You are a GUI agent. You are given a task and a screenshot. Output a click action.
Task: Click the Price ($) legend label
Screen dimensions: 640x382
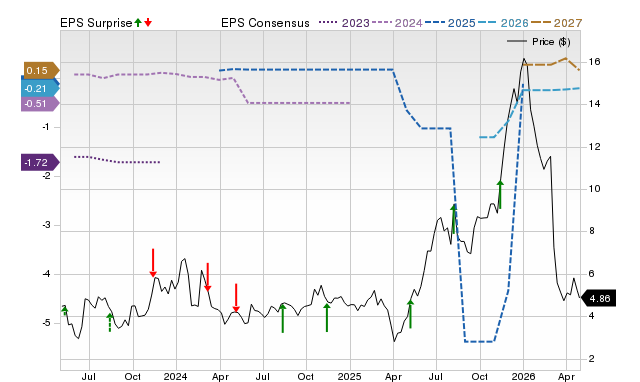point(551,42)
